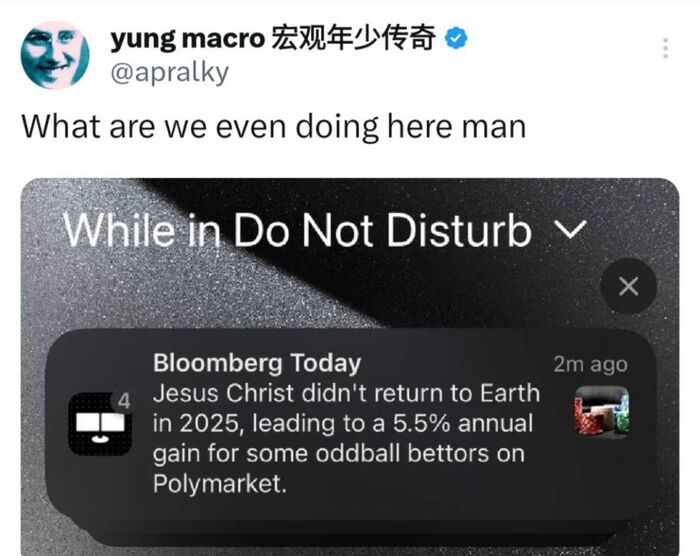
Task: Open the yung macro profile avatar
Action: pos(55,55)
